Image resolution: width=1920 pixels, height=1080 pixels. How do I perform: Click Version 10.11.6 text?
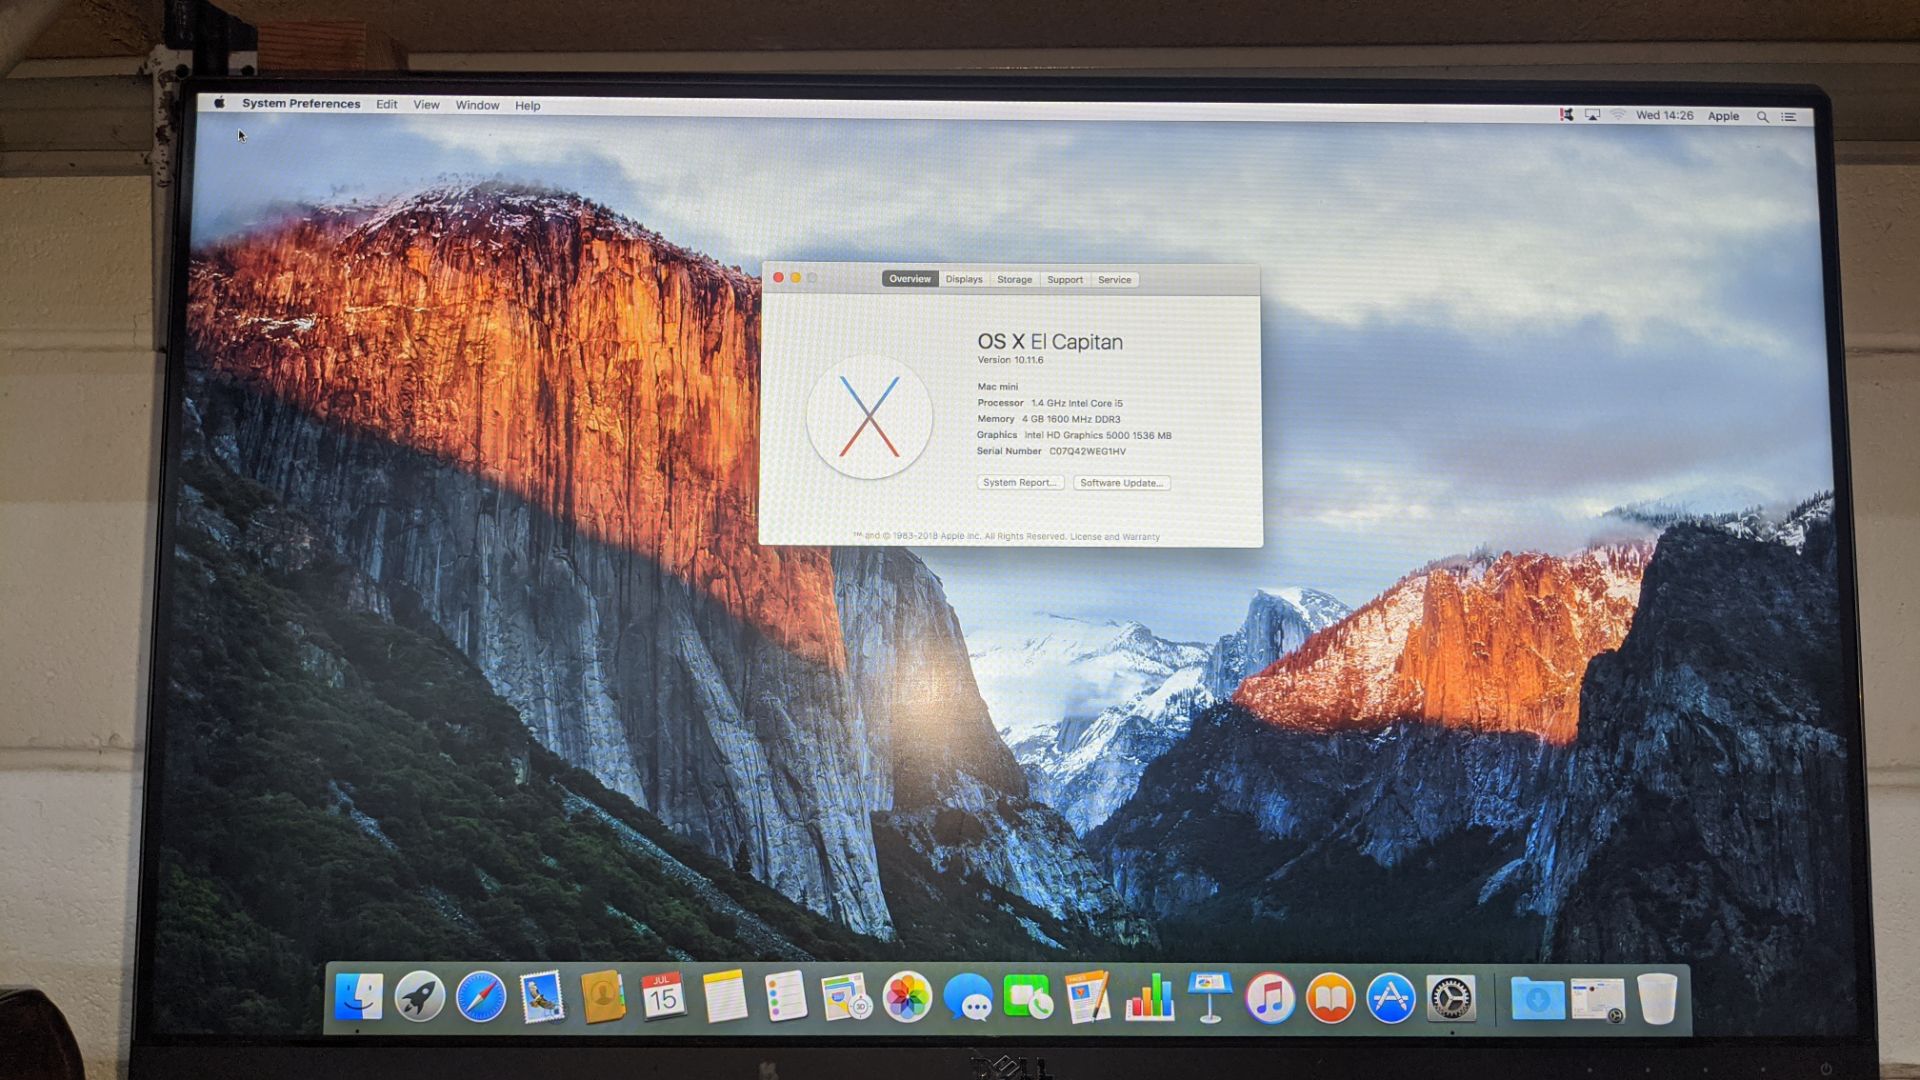pos(1010,360)
